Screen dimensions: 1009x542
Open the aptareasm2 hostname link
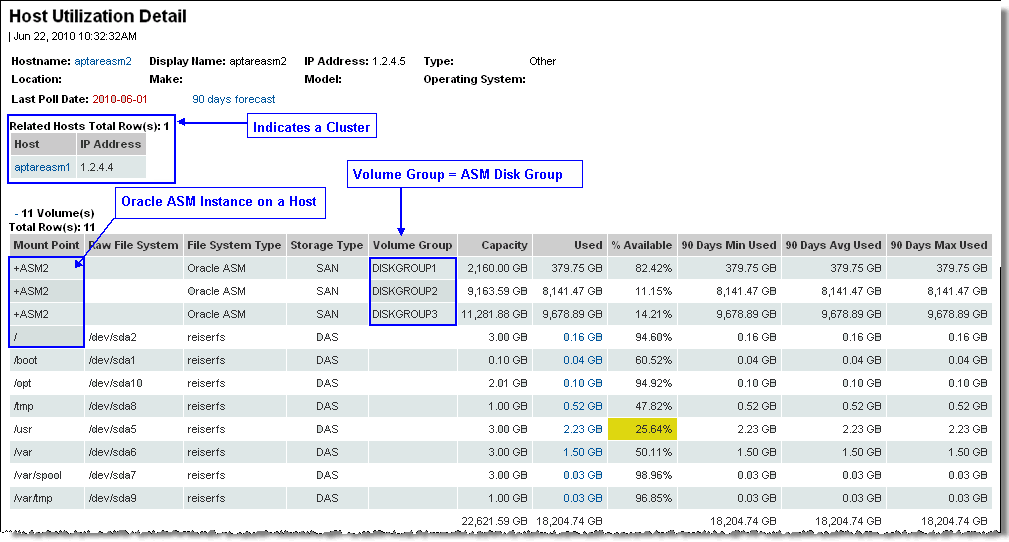click(x=103, y=61)
